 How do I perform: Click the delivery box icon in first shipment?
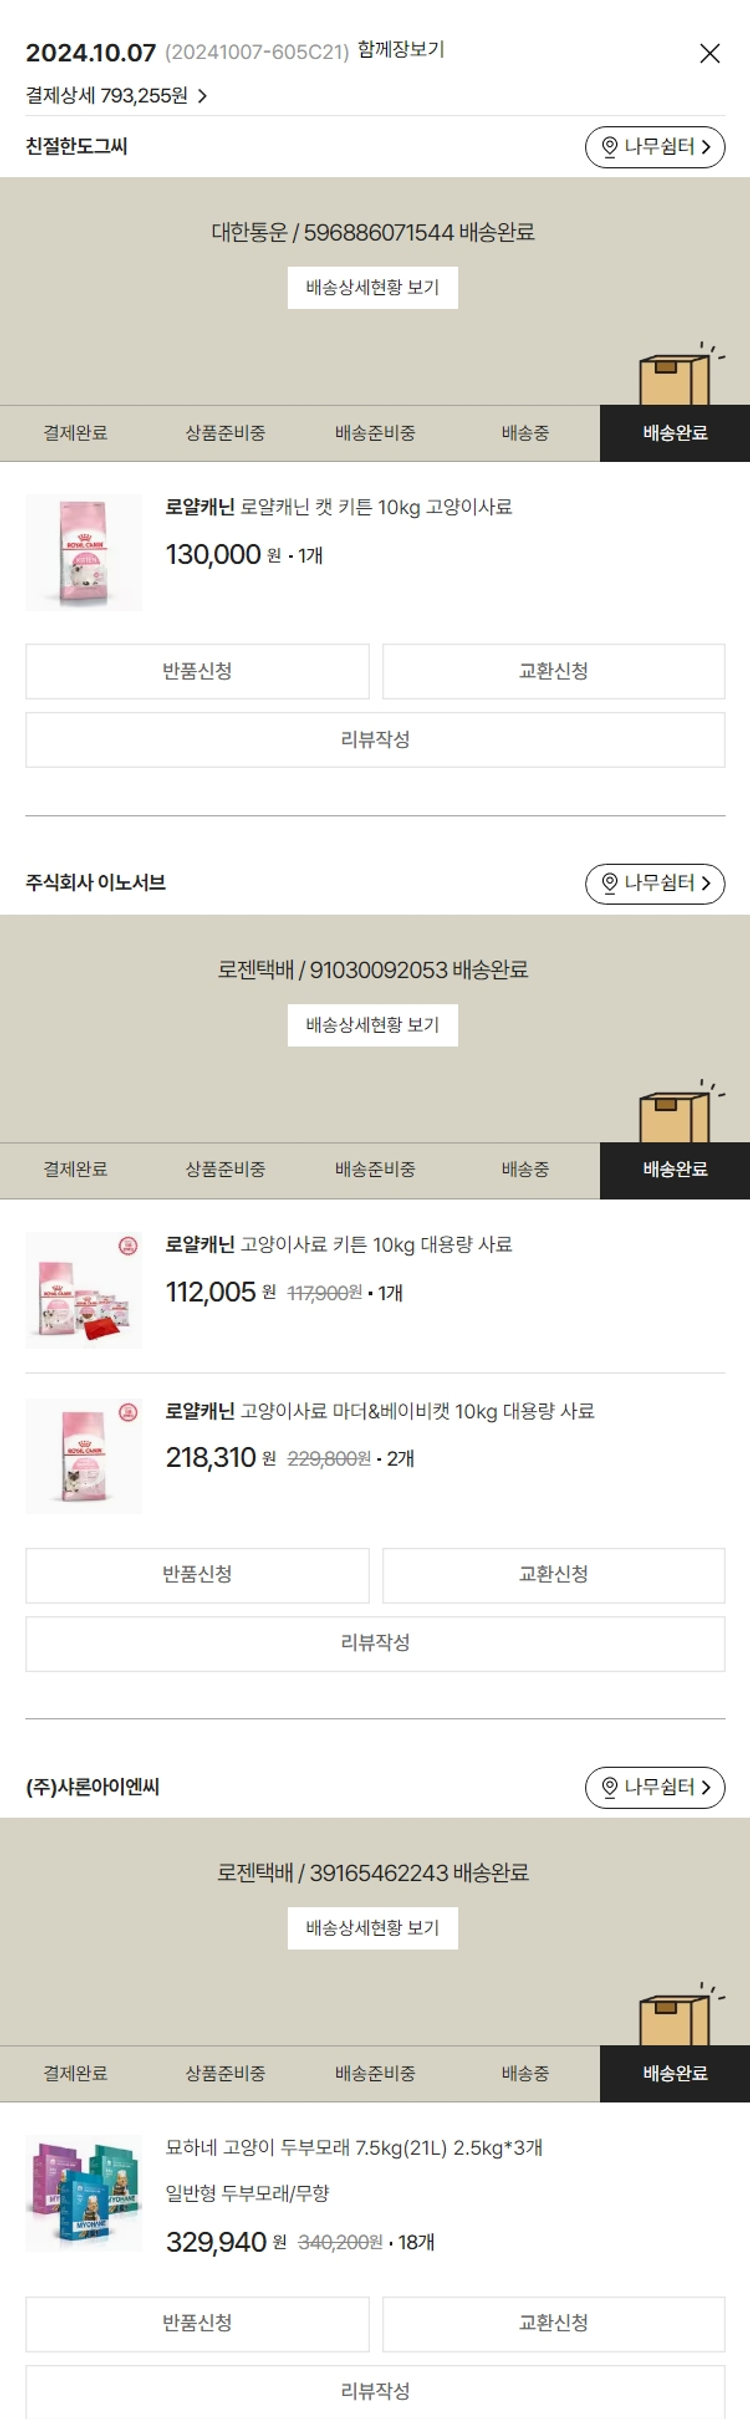677,376
